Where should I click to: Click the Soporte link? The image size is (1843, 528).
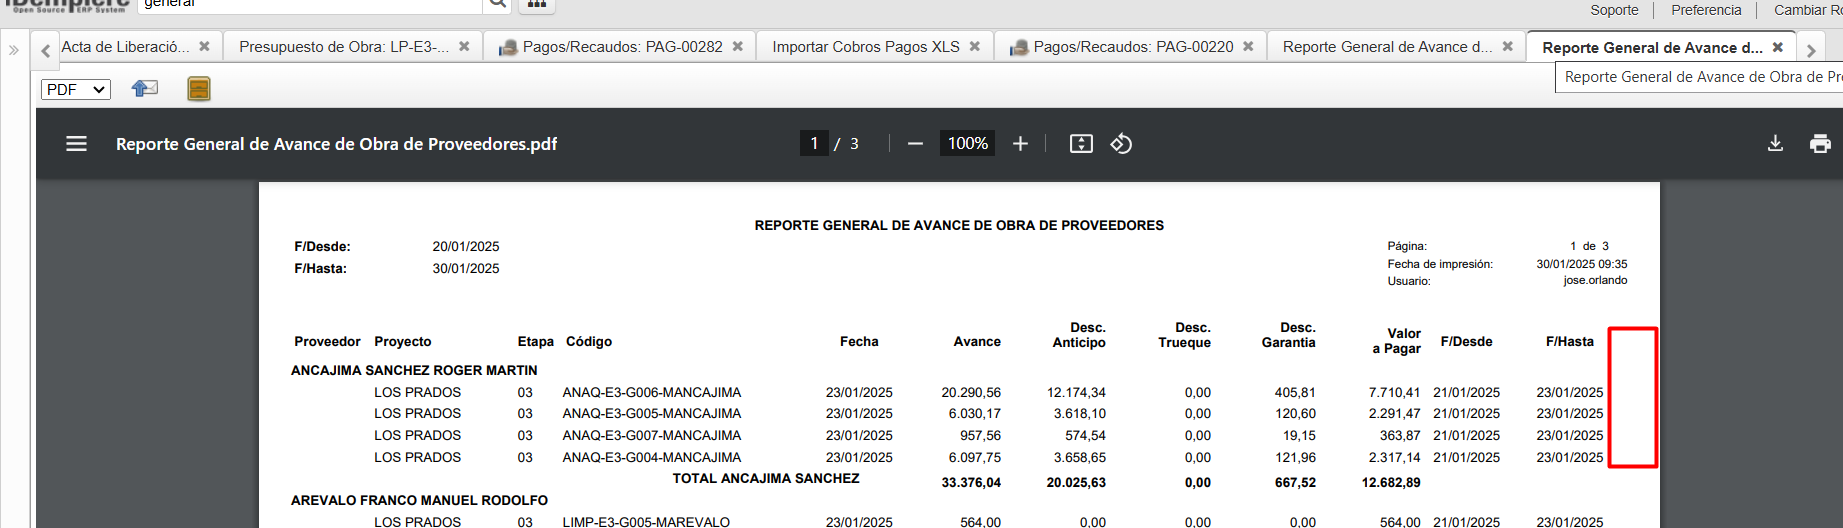(x=1614, y=10)
